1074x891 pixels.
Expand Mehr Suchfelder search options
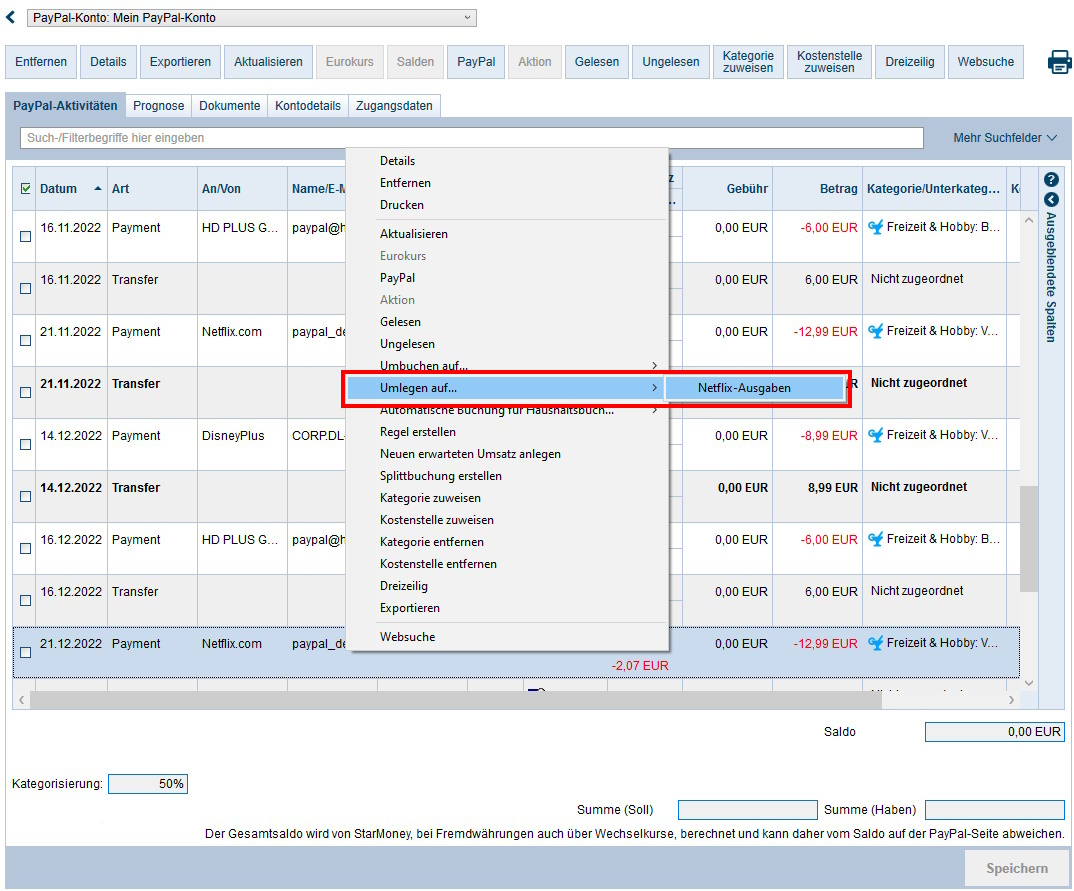click(1004, 138)
